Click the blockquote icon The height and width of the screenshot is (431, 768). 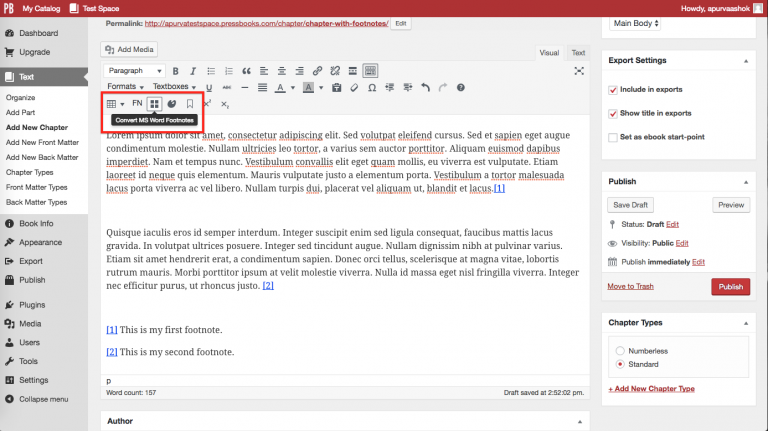tap(245, 71)
